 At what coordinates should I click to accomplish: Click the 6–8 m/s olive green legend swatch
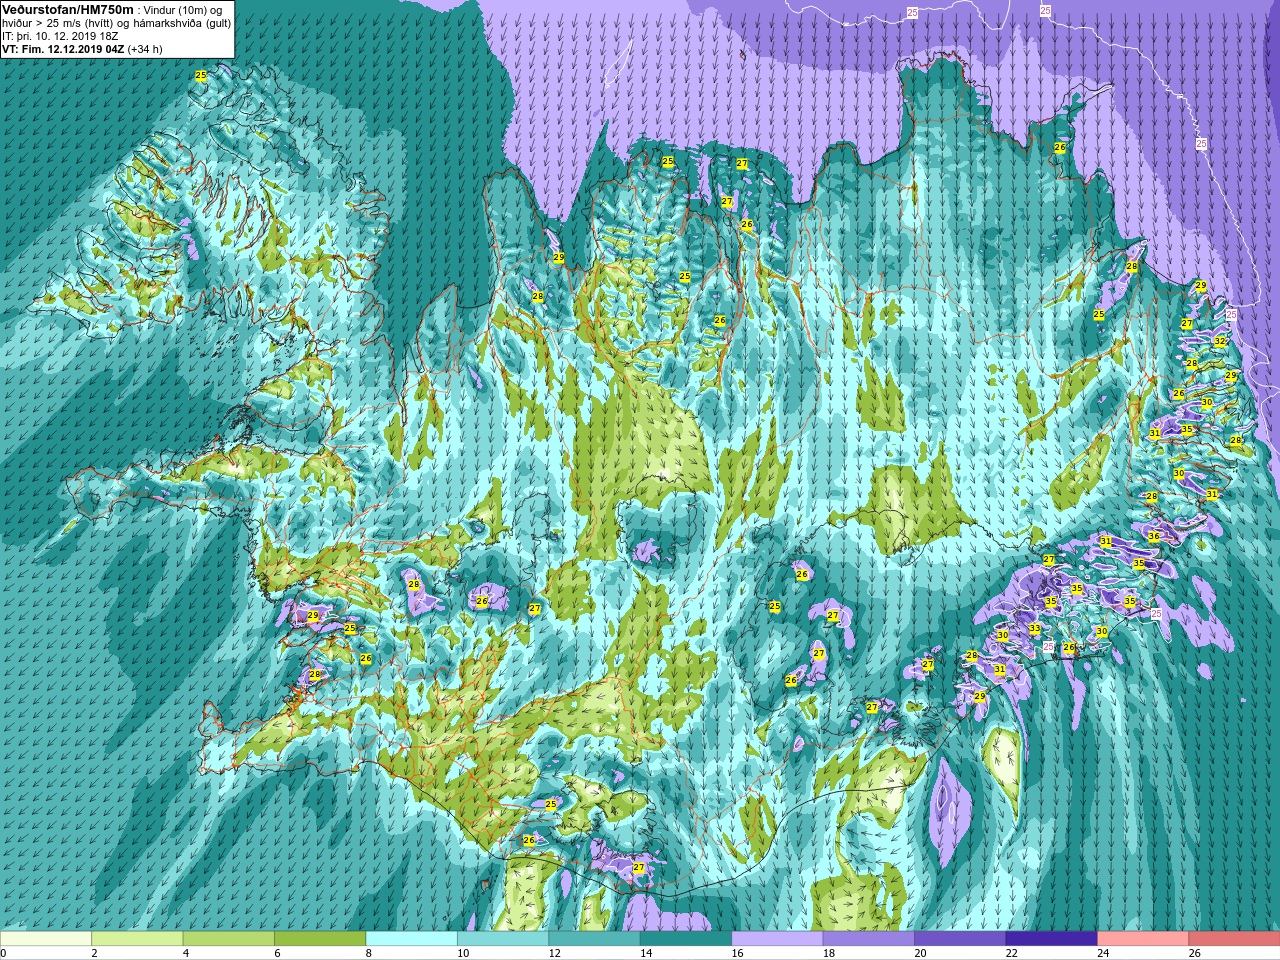320,939
